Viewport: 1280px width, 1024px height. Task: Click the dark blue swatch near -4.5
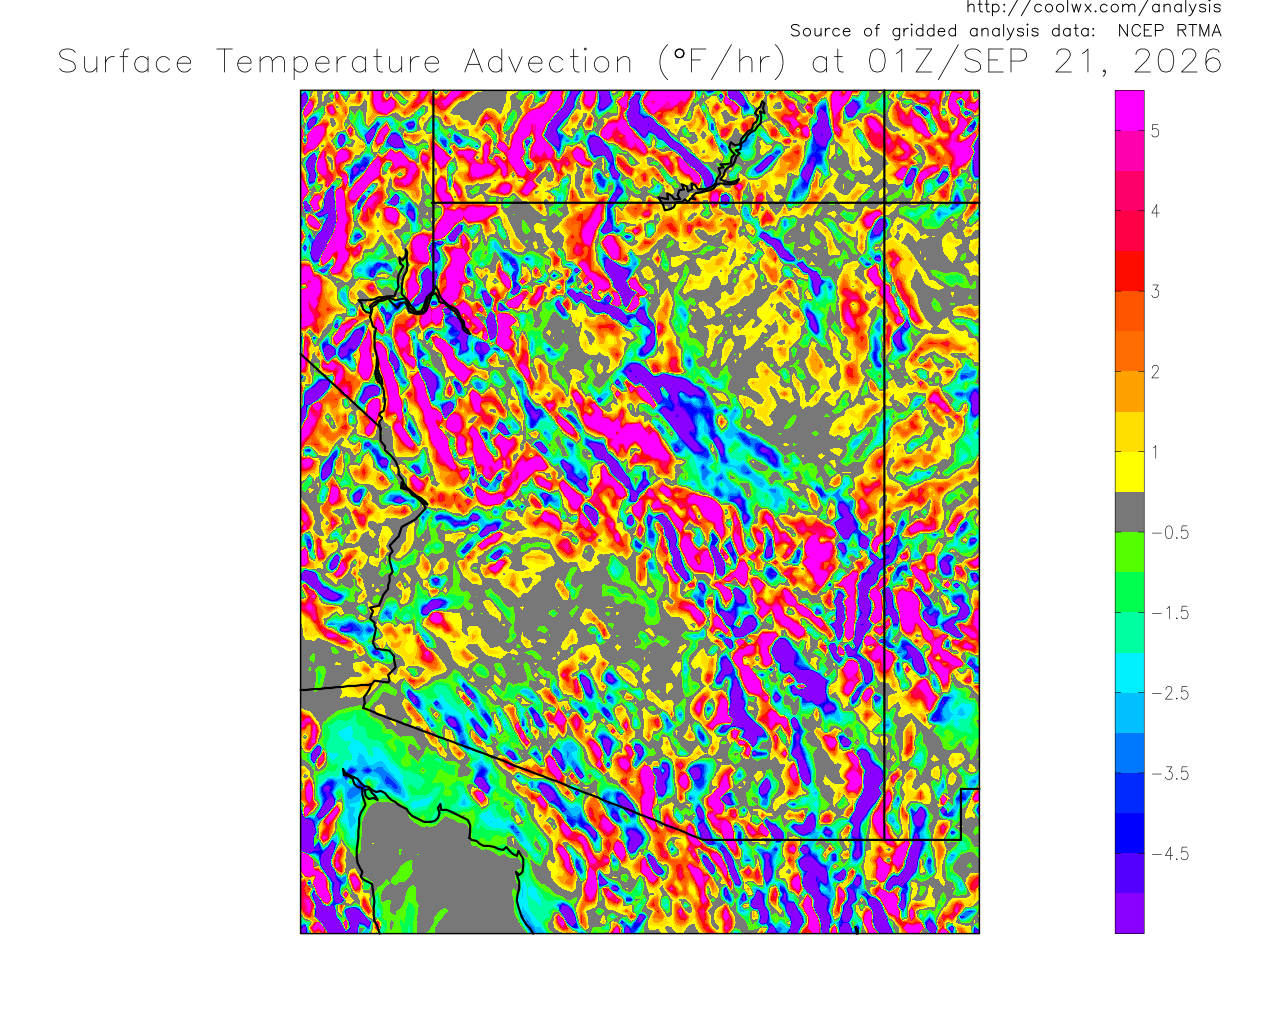point(1130,833)
